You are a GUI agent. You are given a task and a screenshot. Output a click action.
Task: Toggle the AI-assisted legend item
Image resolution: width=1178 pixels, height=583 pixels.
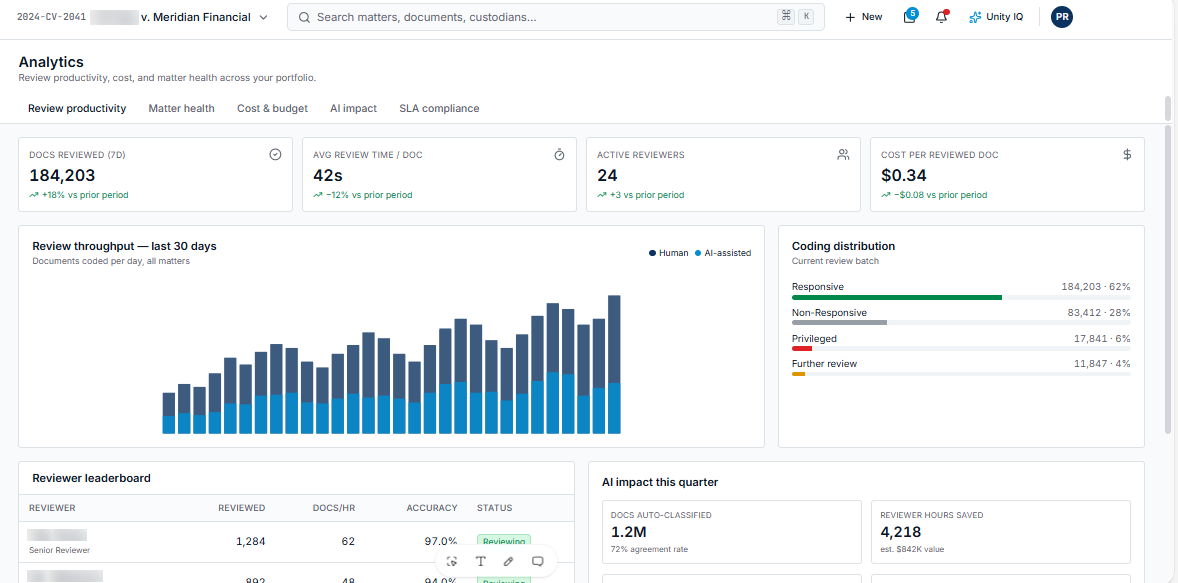pos(723,253)
